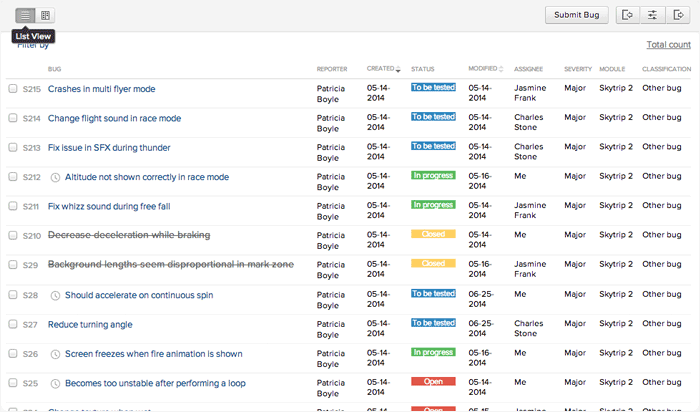Screen dimensions: 700x412
Task: Sort by the Created column arrow
Action: [398, 70]
